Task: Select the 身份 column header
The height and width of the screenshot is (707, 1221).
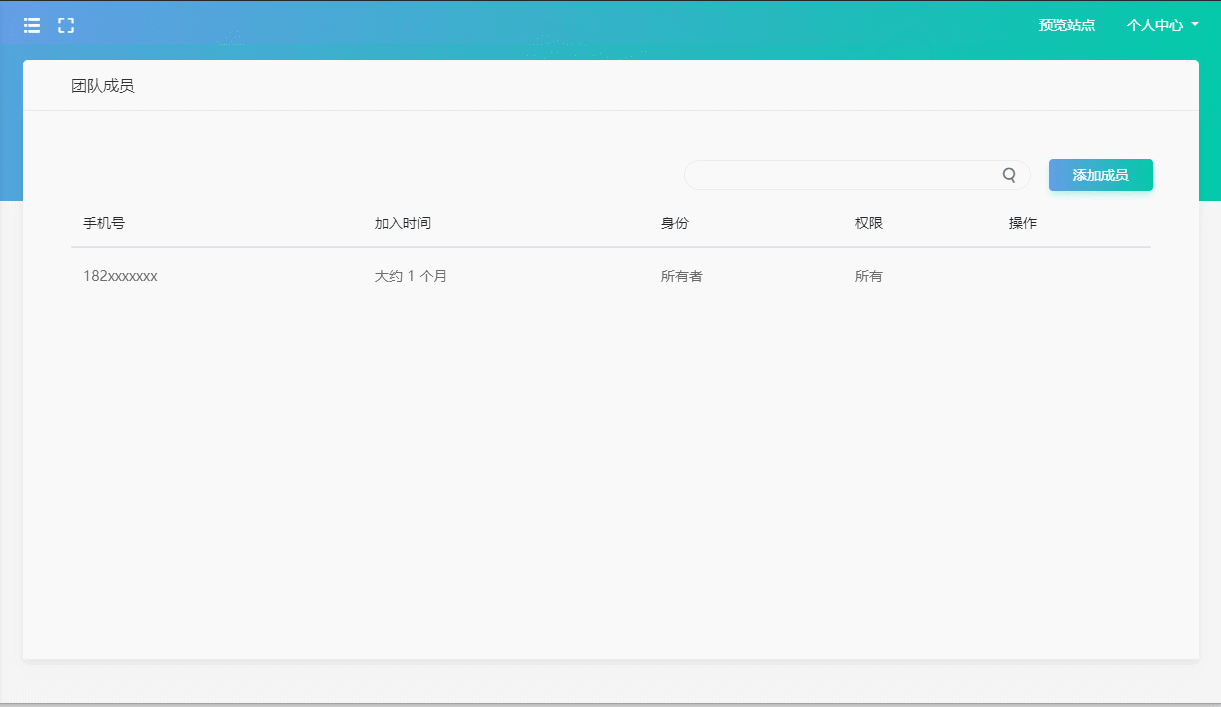Action: point(674,223)
